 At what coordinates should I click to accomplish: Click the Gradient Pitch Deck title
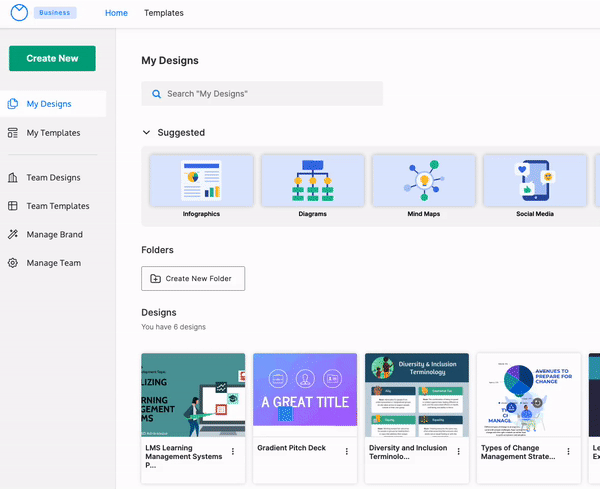point(292,448)
